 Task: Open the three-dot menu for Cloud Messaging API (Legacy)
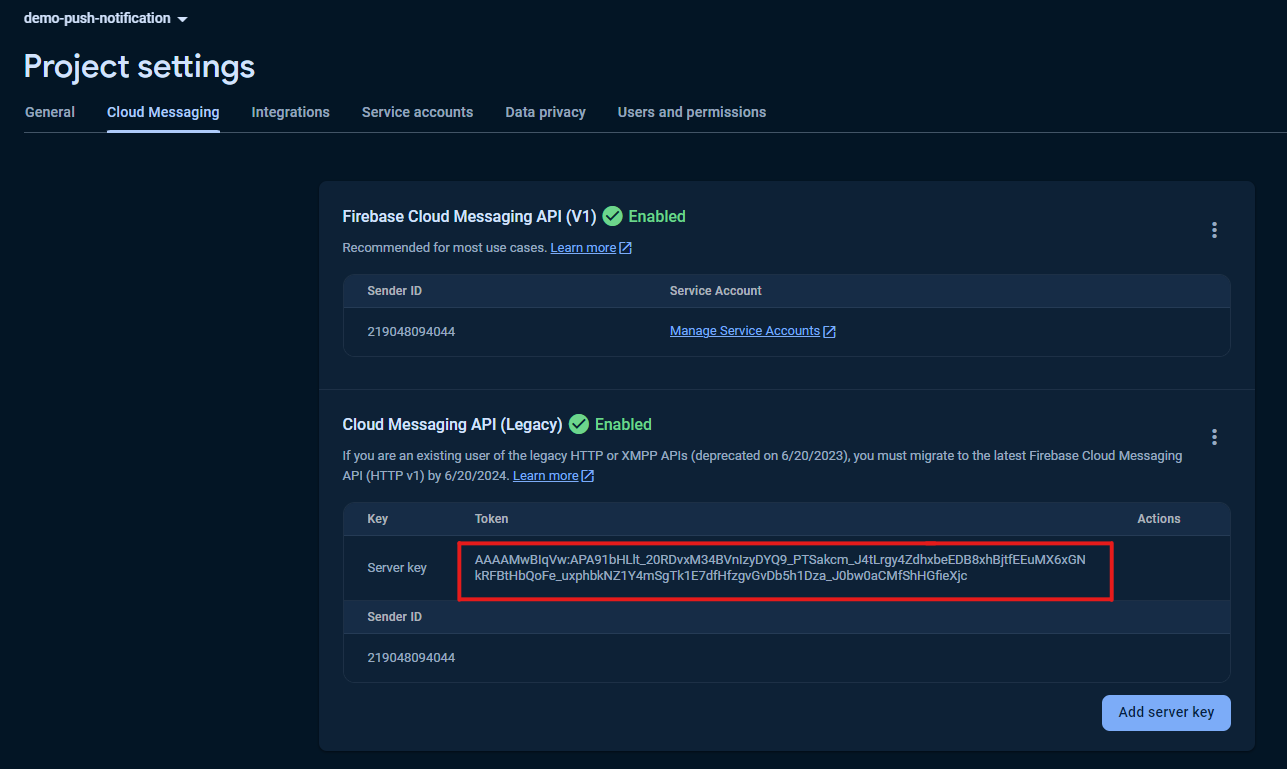[1214, 437]
